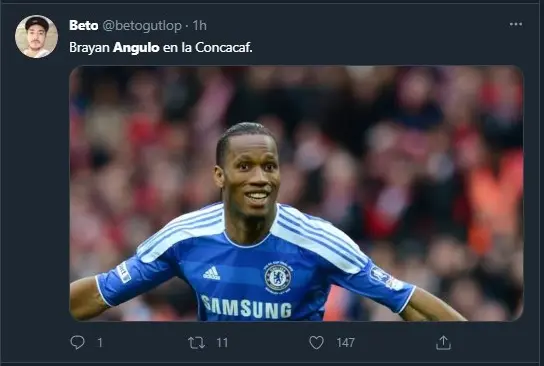Open the three-dot more options menu
The width and height of the screenshot is (544, 366).
coord(516,24)
